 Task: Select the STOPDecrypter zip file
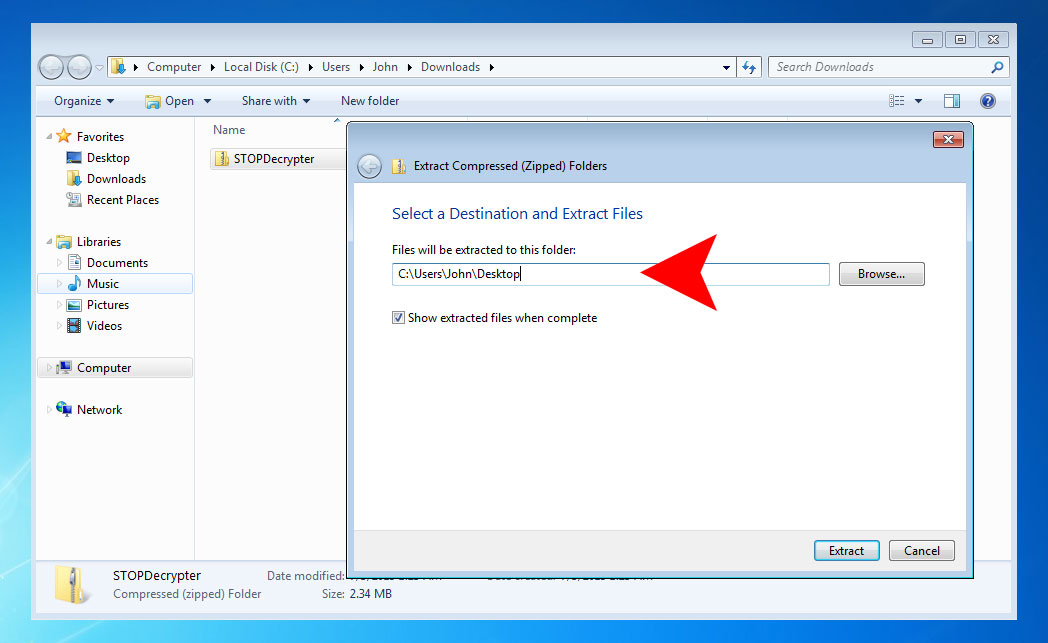273,159
